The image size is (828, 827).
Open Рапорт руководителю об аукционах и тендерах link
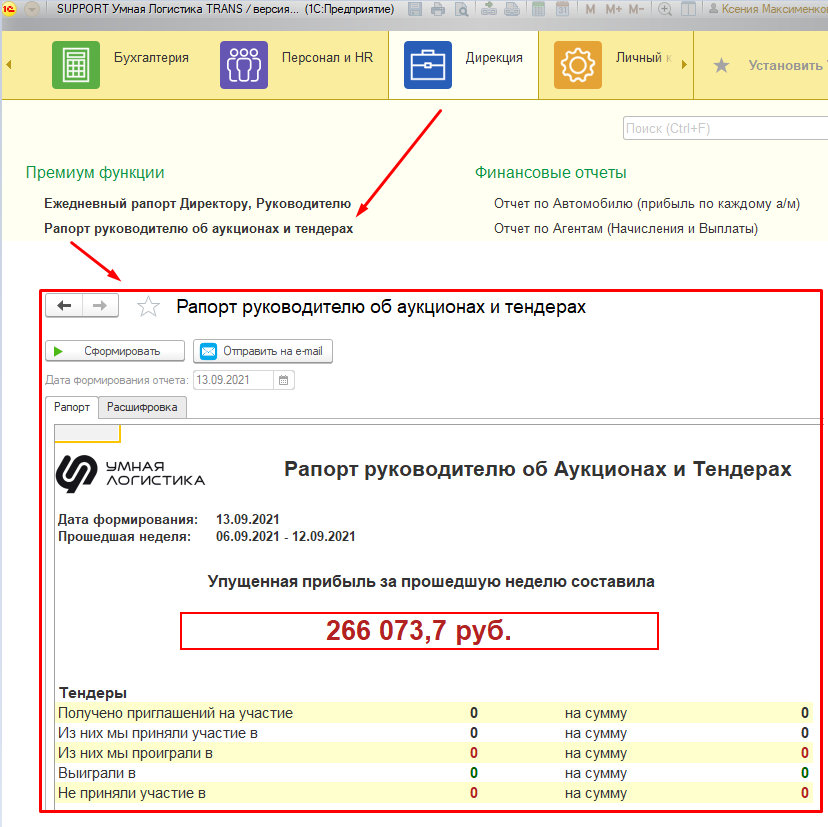[199, 229]
